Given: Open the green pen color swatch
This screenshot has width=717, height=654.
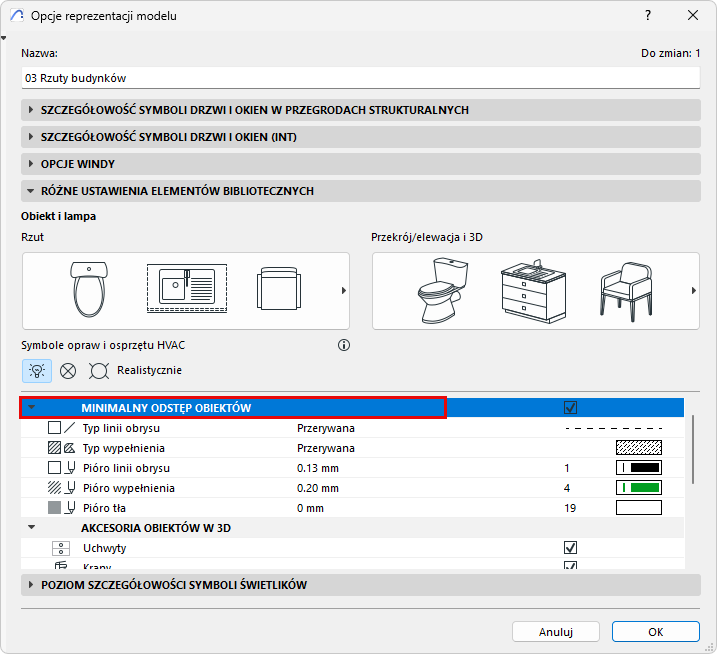Looking at the screenshot, I should click(639, 488).
